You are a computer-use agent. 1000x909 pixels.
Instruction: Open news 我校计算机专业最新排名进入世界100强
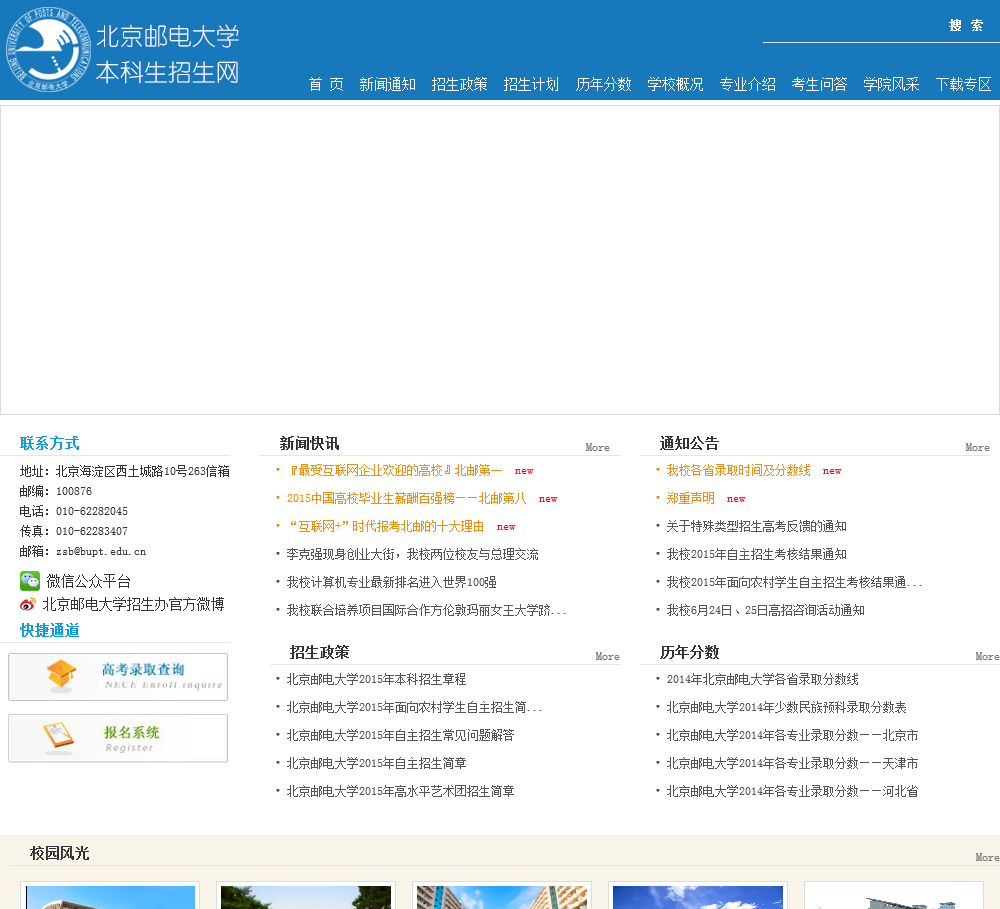coord(391,582)
